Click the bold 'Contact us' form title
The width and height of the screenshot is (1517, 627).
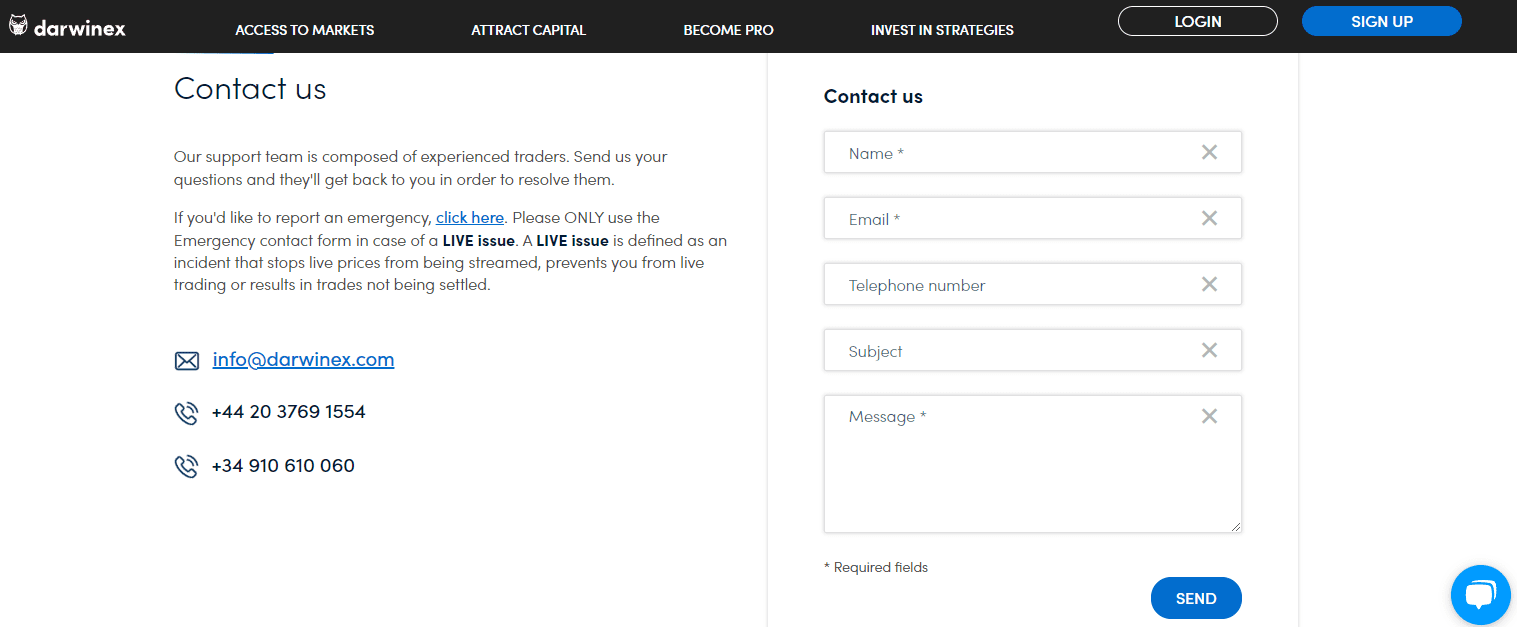click(x=873, y=96)
